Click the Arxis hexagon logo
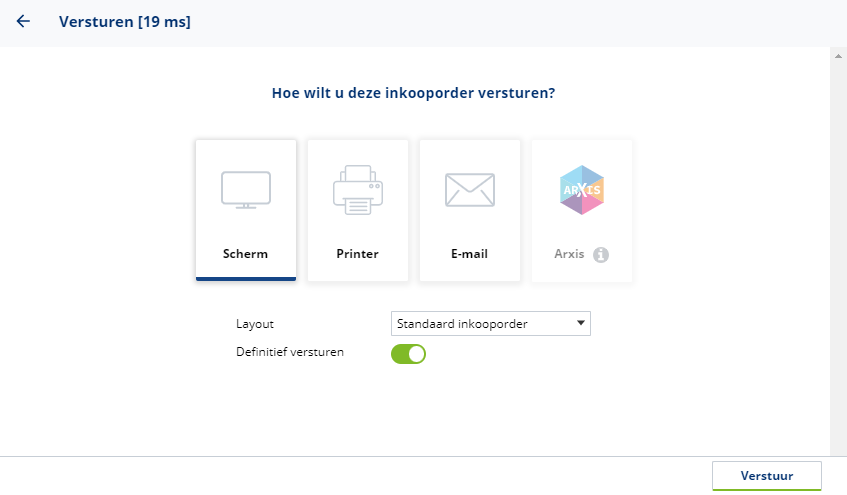 581,190
